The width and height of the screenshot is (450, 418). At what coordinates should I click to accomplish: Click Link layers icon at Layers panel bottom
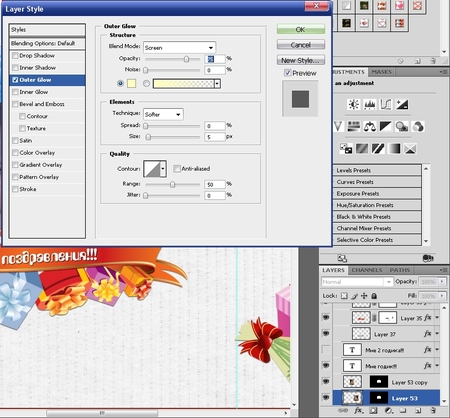click(343, 410)
